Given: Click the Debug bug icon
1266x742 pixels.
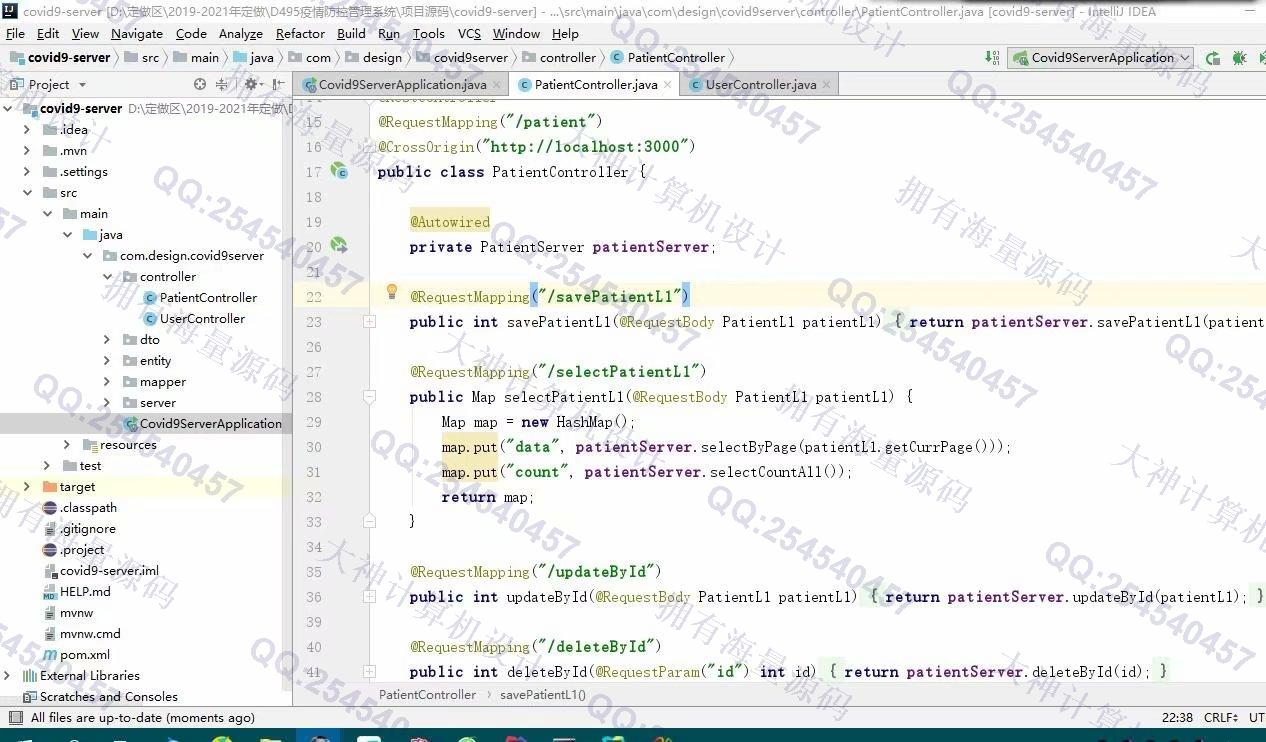Looking at the screenshot, I should [x=1240, y=58].
